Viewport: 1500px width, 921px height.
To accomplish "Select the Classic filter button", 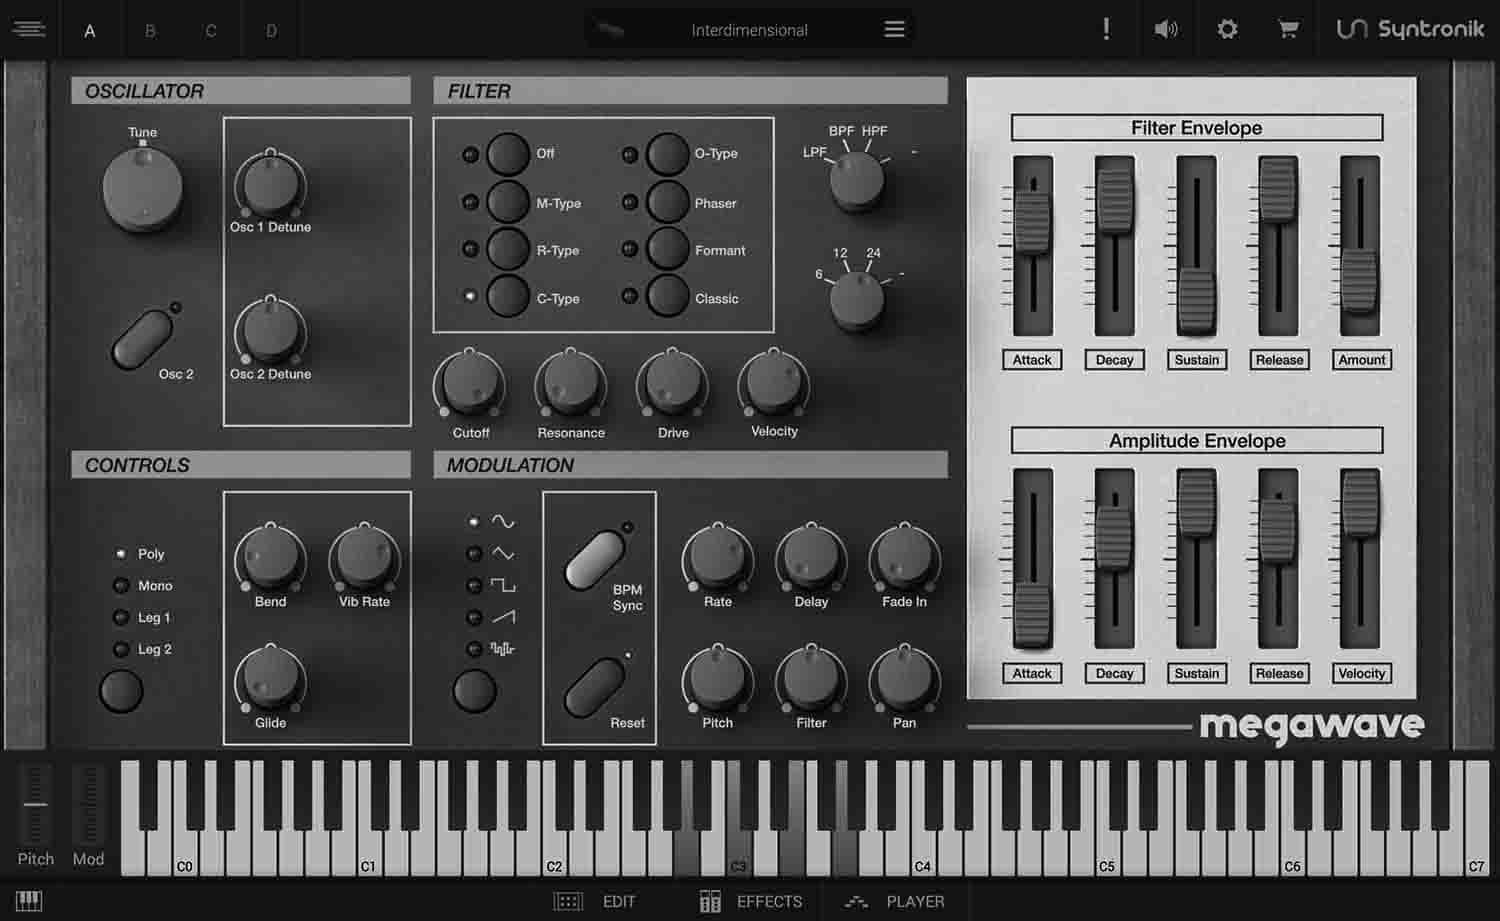I will tap(667, 297).
